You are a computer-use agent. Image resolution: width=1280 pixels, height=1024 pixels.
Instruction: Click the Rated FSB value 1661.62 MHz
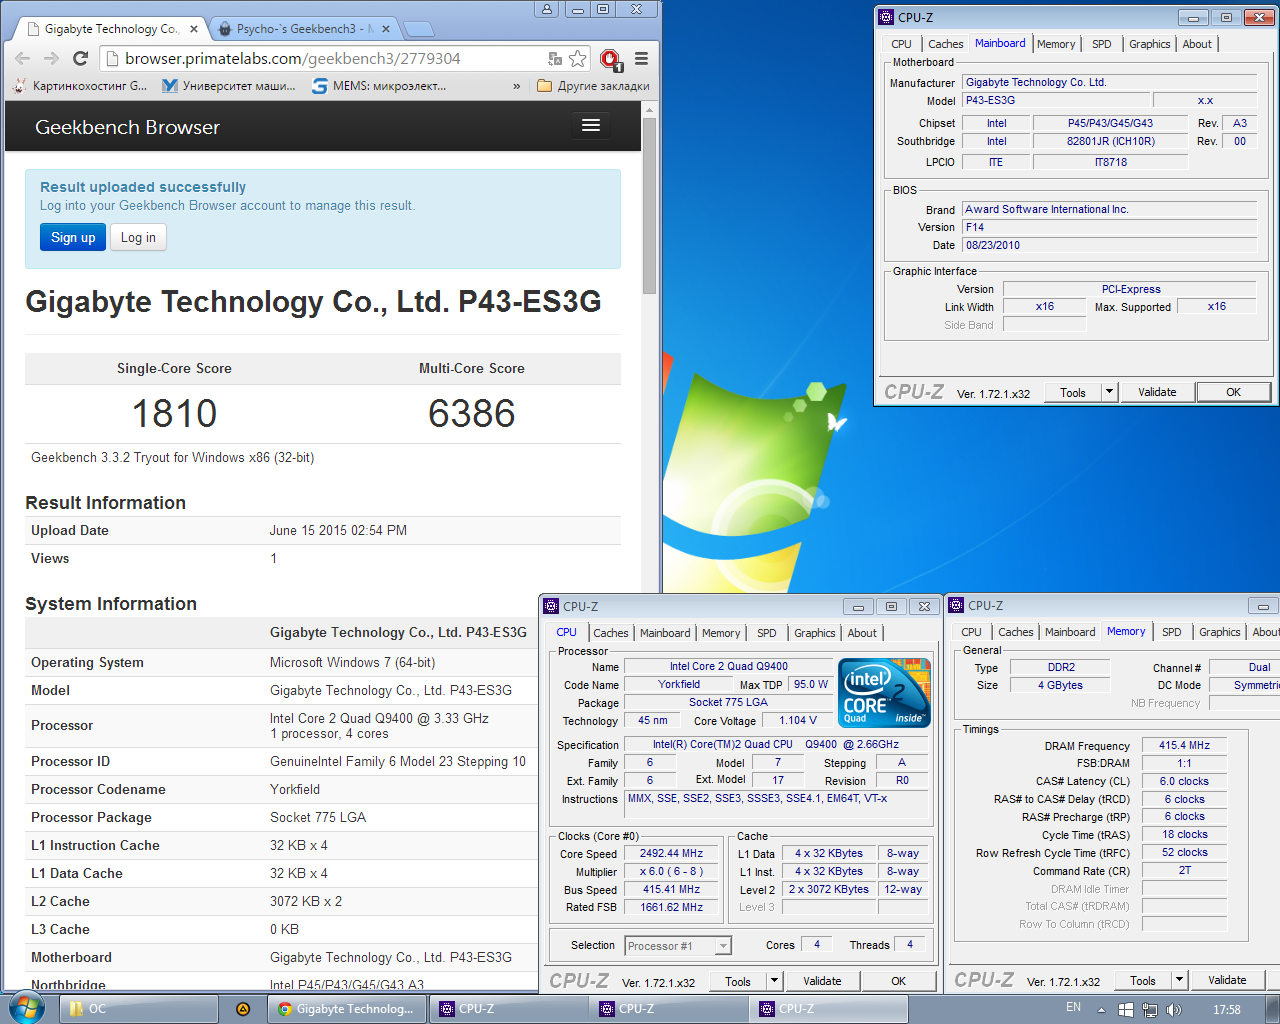pos(671,908)
